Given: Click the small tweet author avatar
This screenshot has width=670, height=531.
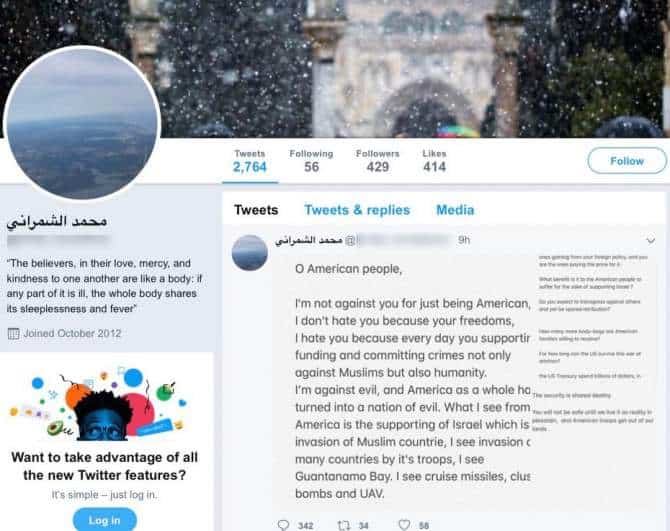Looking at the screenshot, I should click(250, 252).
